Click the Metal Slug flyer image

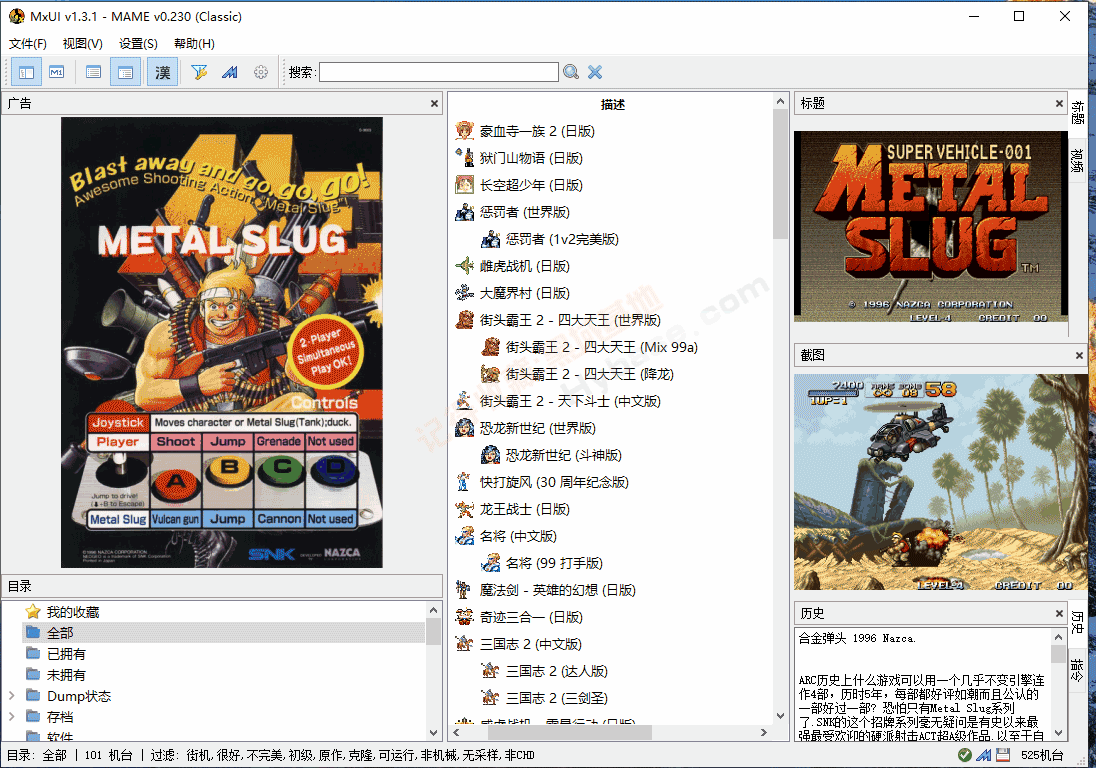(x=222, y=342)
